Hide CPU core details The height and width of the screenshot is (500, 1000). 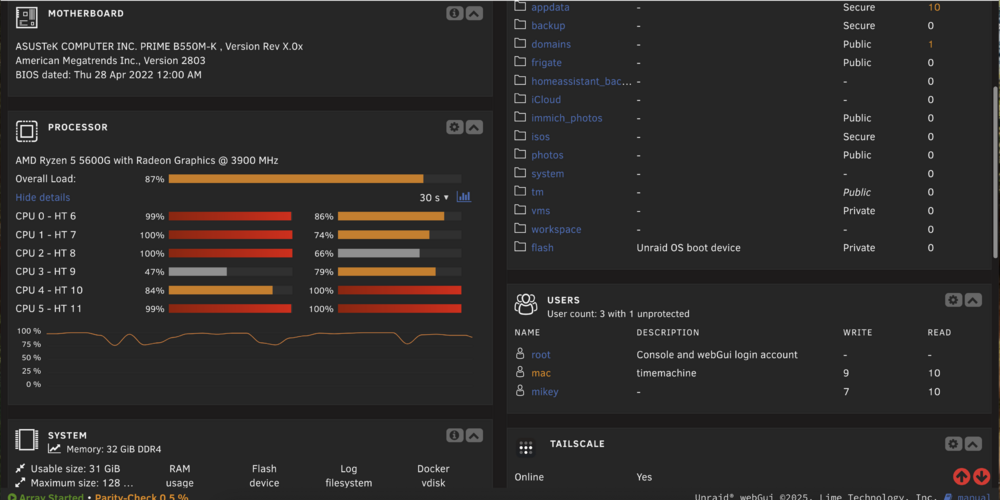[x=43, y=198]
